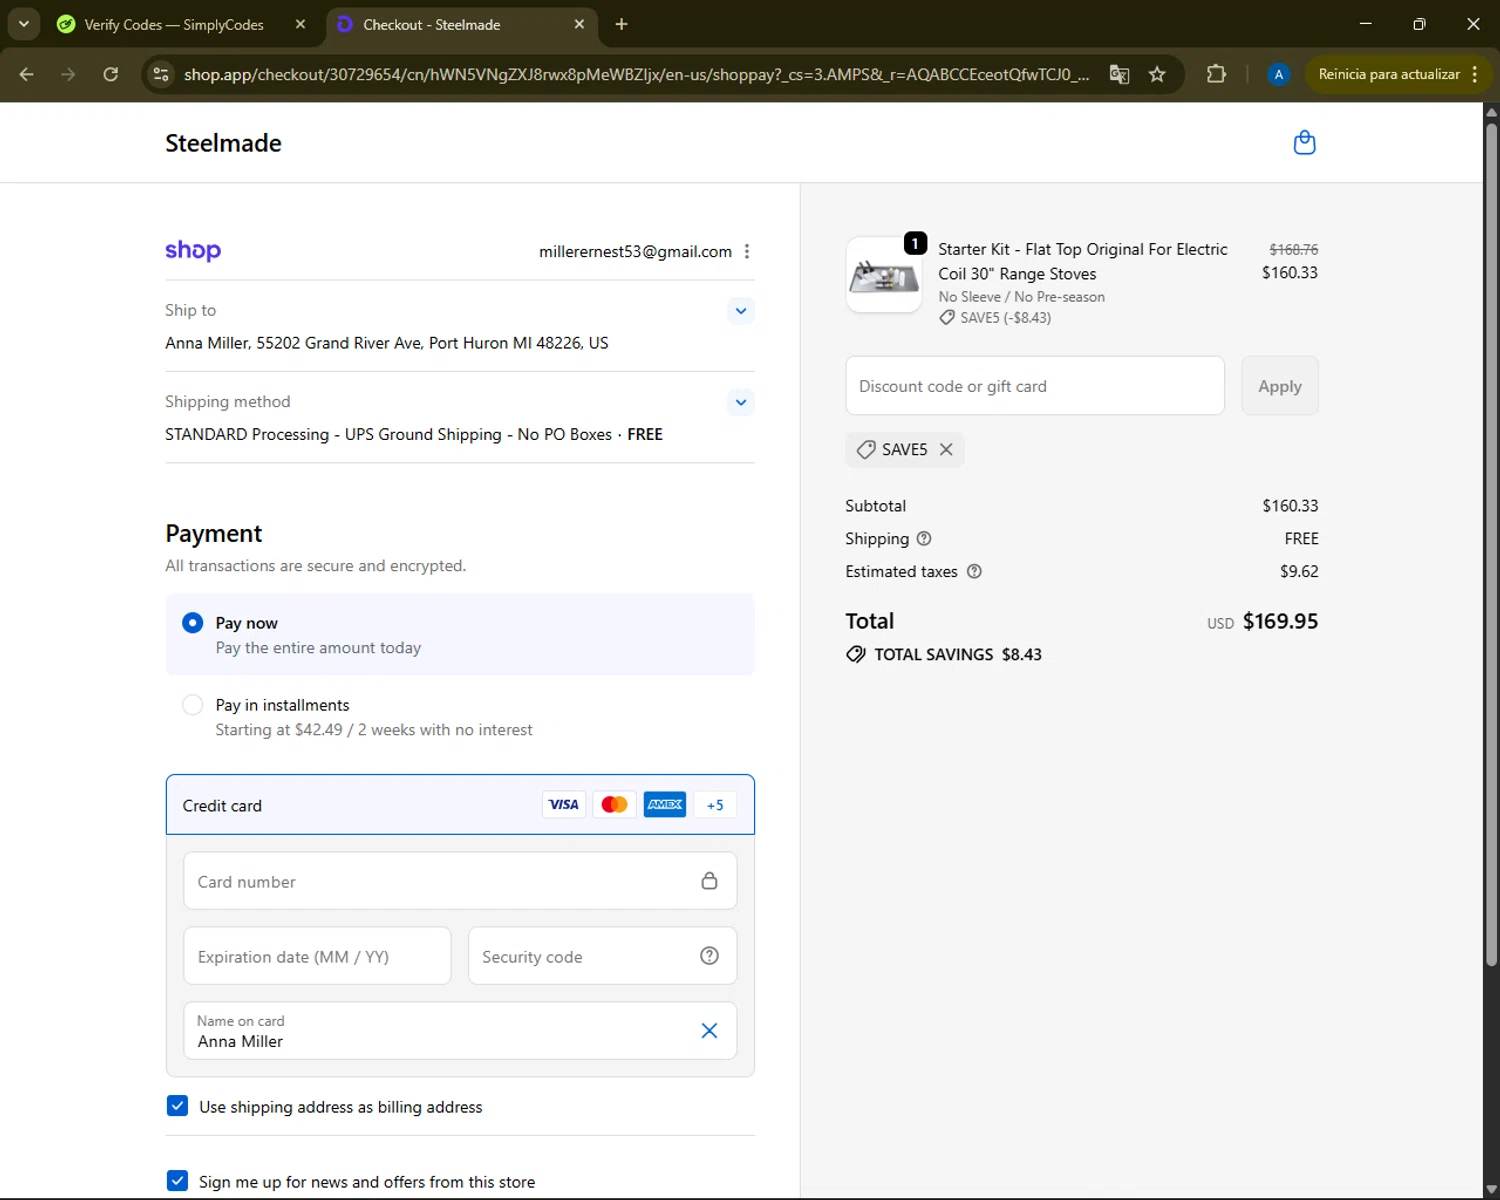Click the browser address bar URL
The image size is (1500, 1200).
[x=636, y=74]
